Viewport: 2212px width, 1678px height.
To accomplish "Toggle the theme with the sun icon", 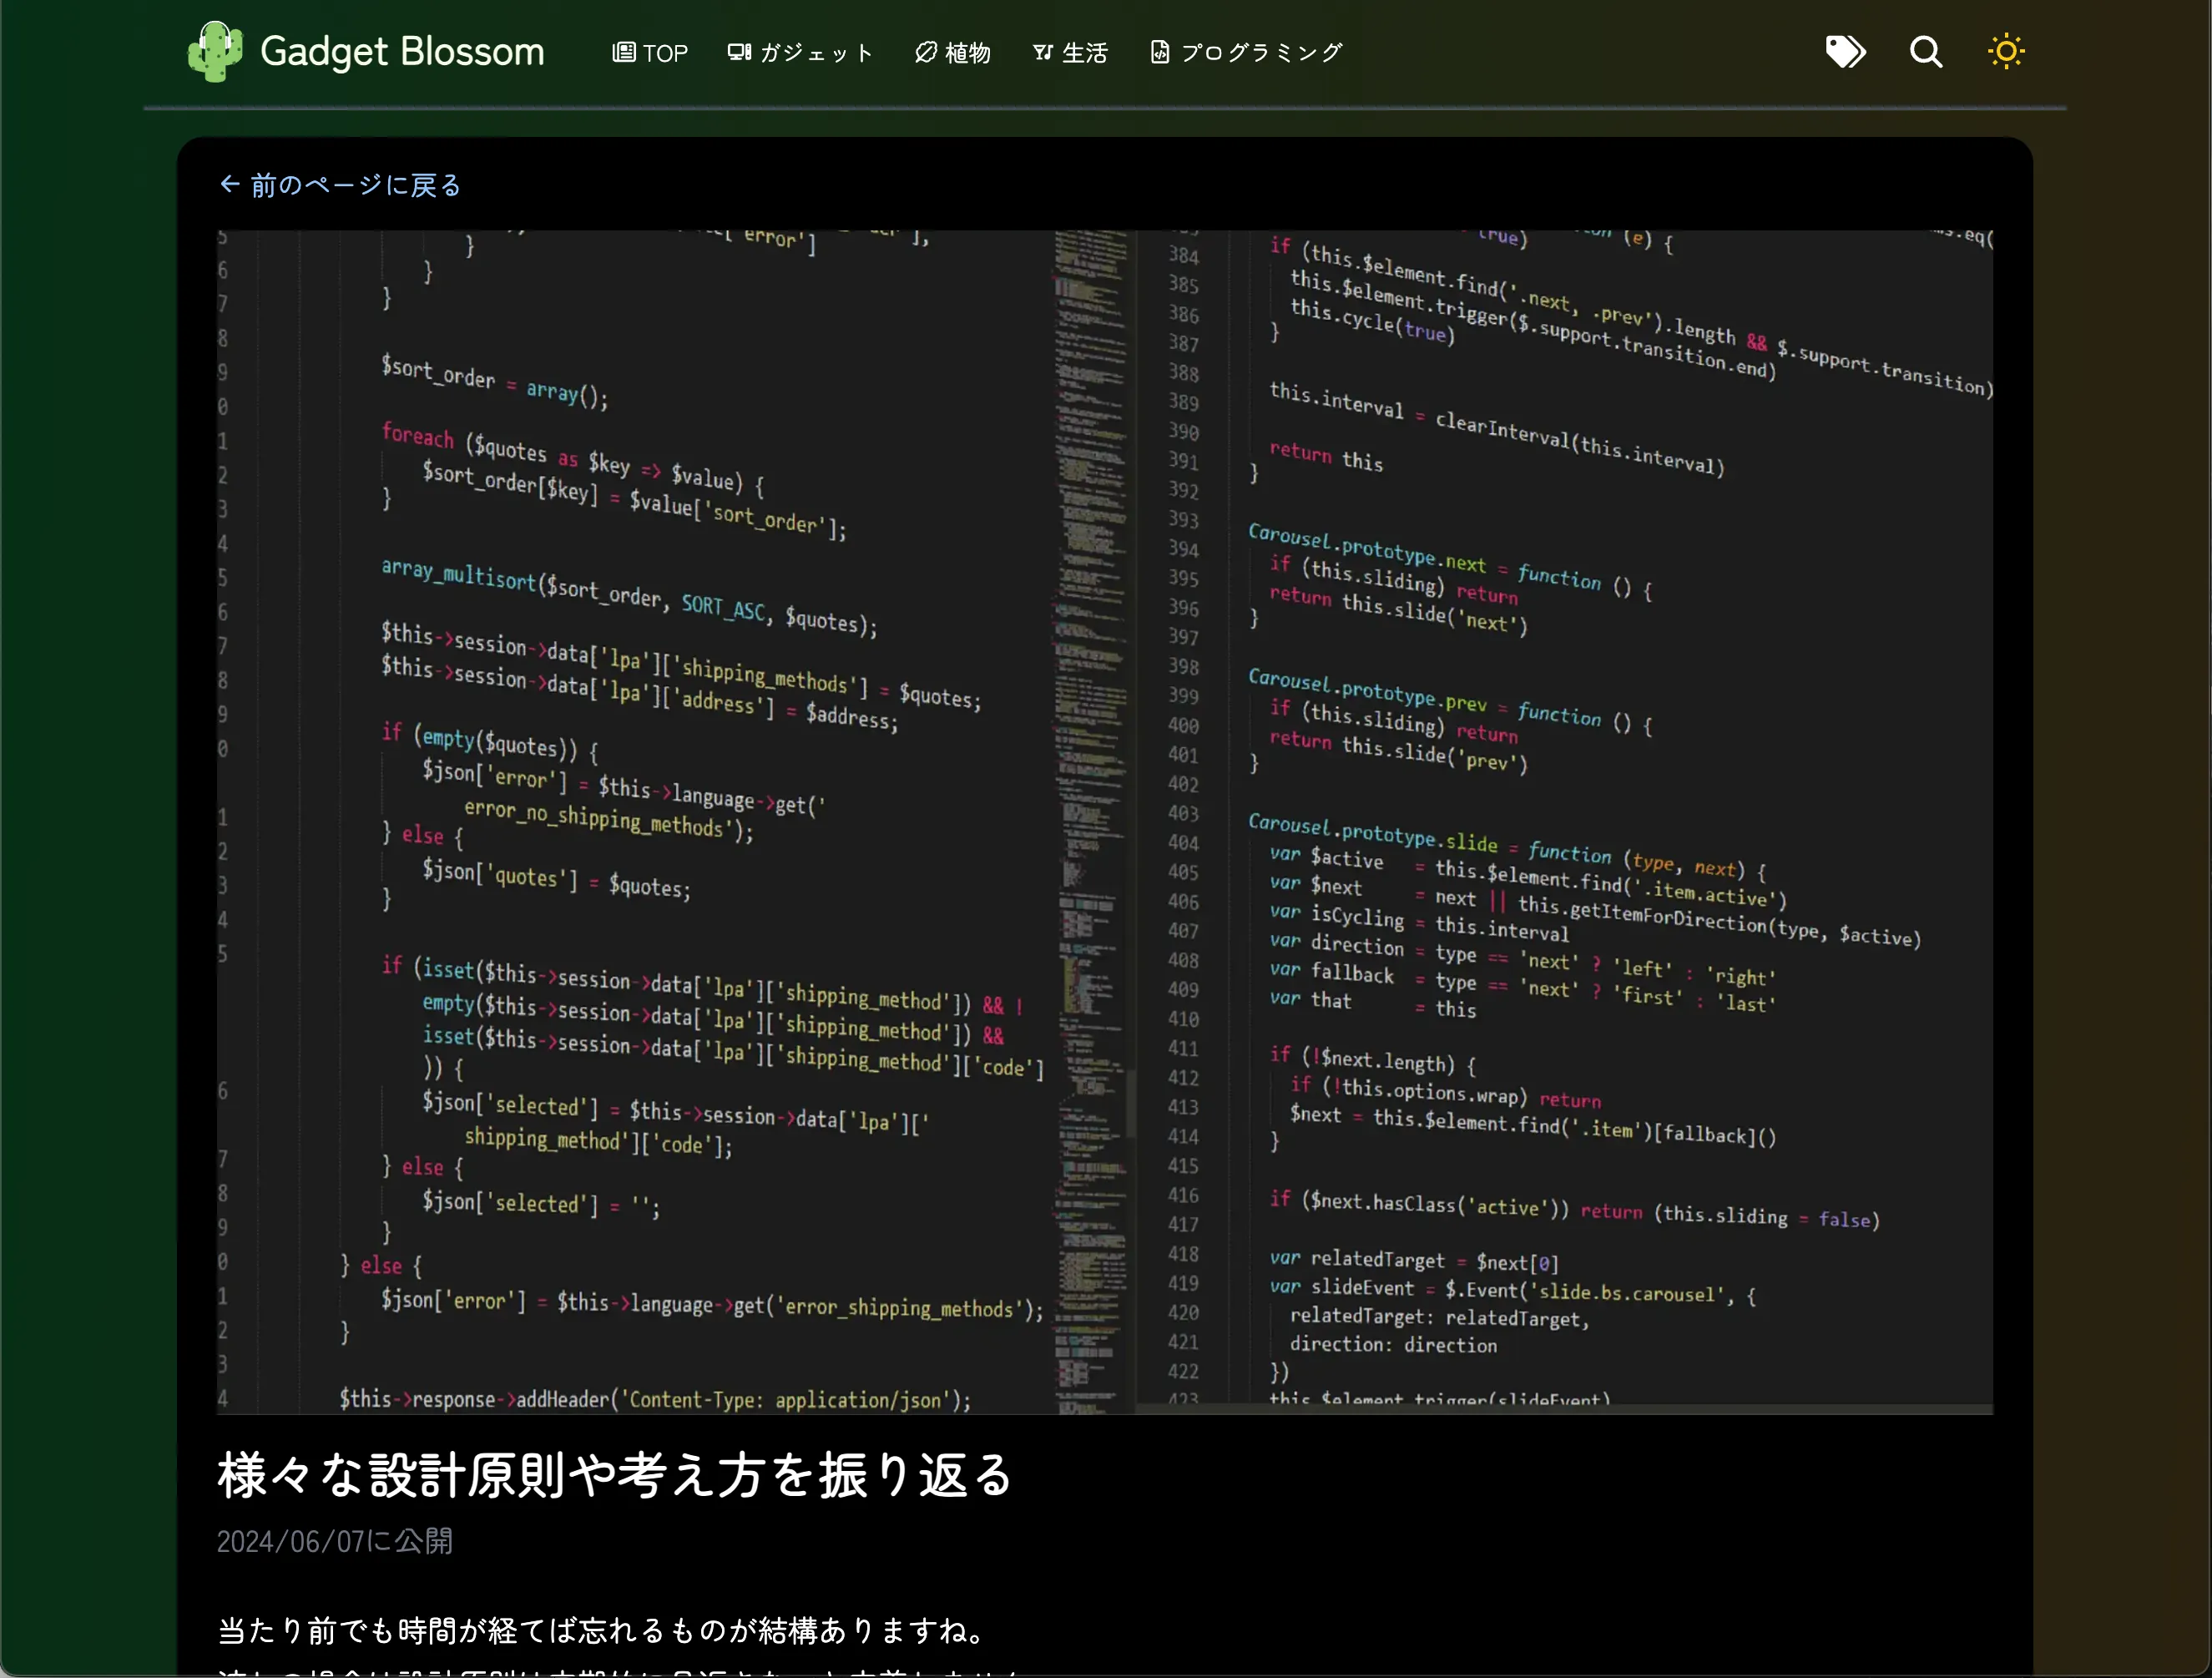I will (x=2006, y=51).
